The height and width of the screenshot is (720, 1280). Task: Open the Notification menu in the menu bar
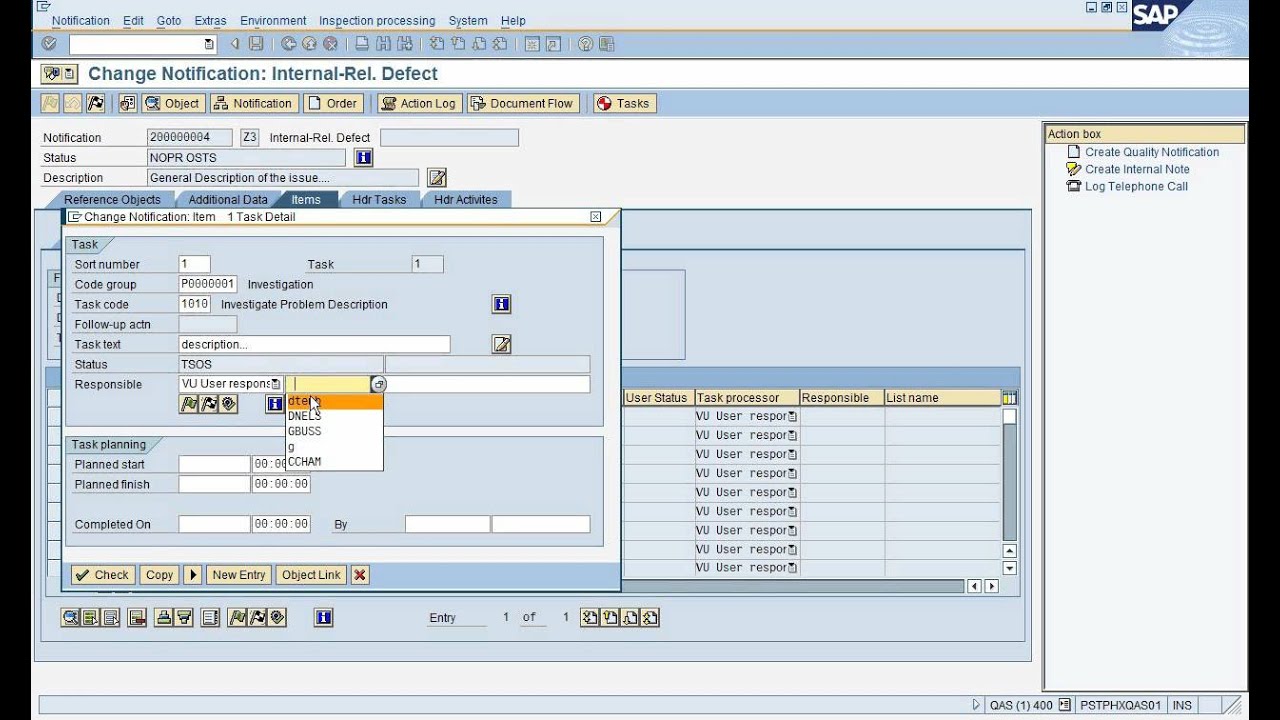[80, 20]
